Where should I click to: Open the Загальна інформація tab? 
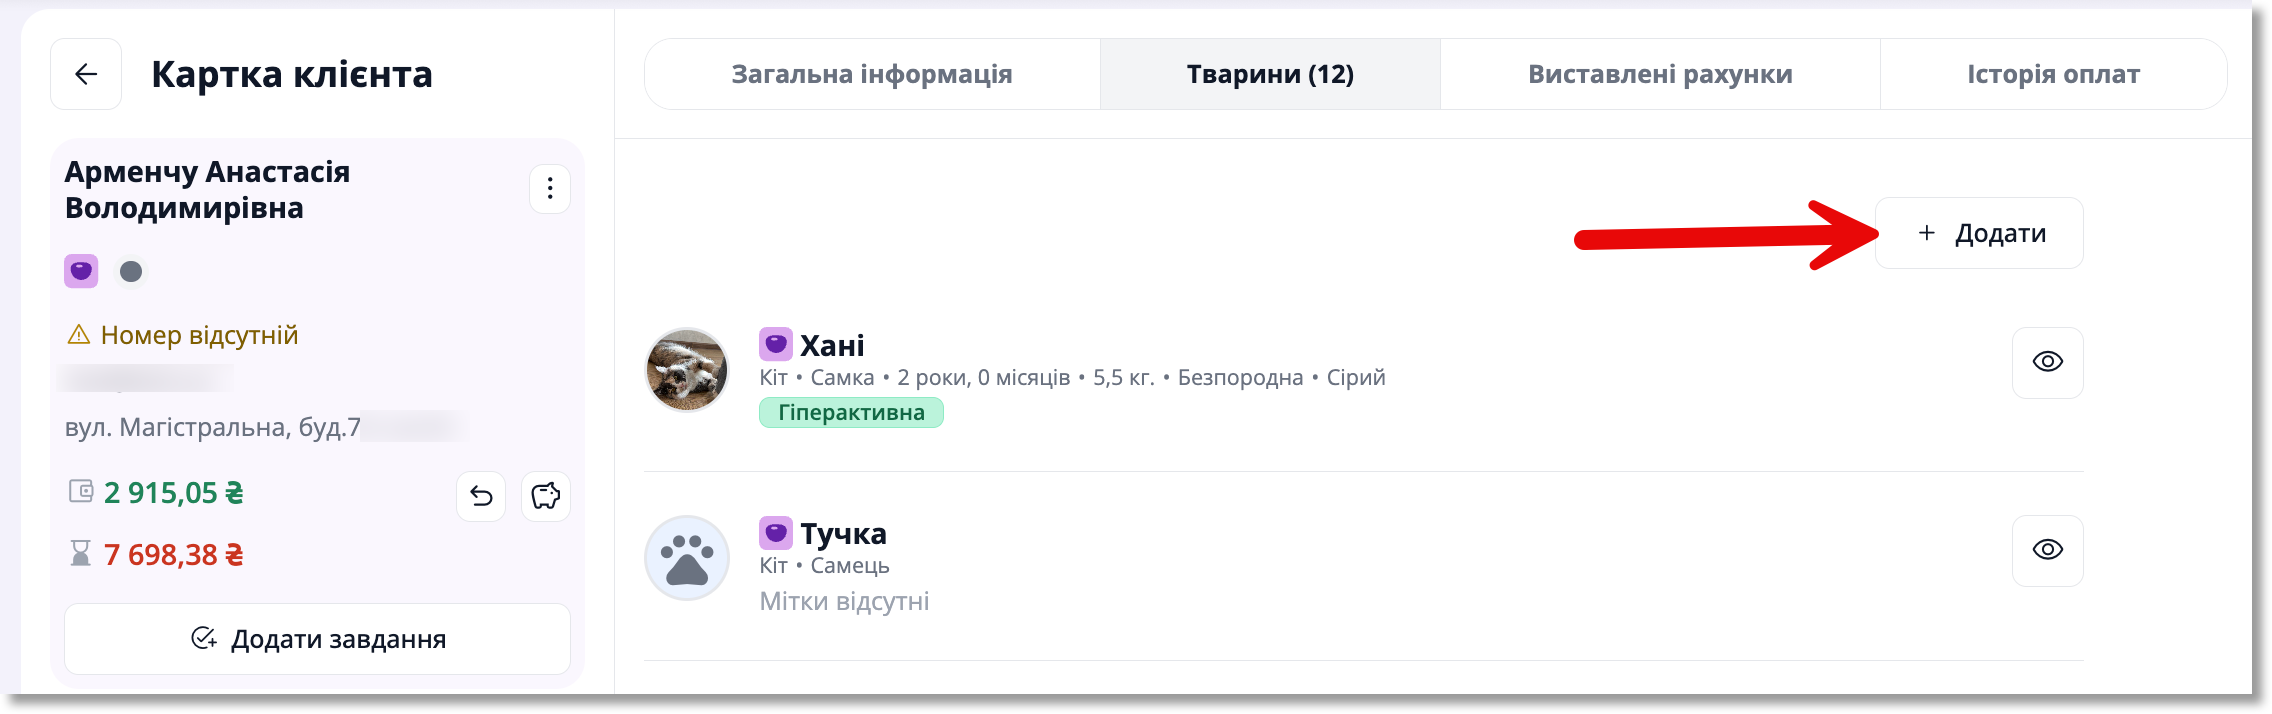tap(872, 74)
